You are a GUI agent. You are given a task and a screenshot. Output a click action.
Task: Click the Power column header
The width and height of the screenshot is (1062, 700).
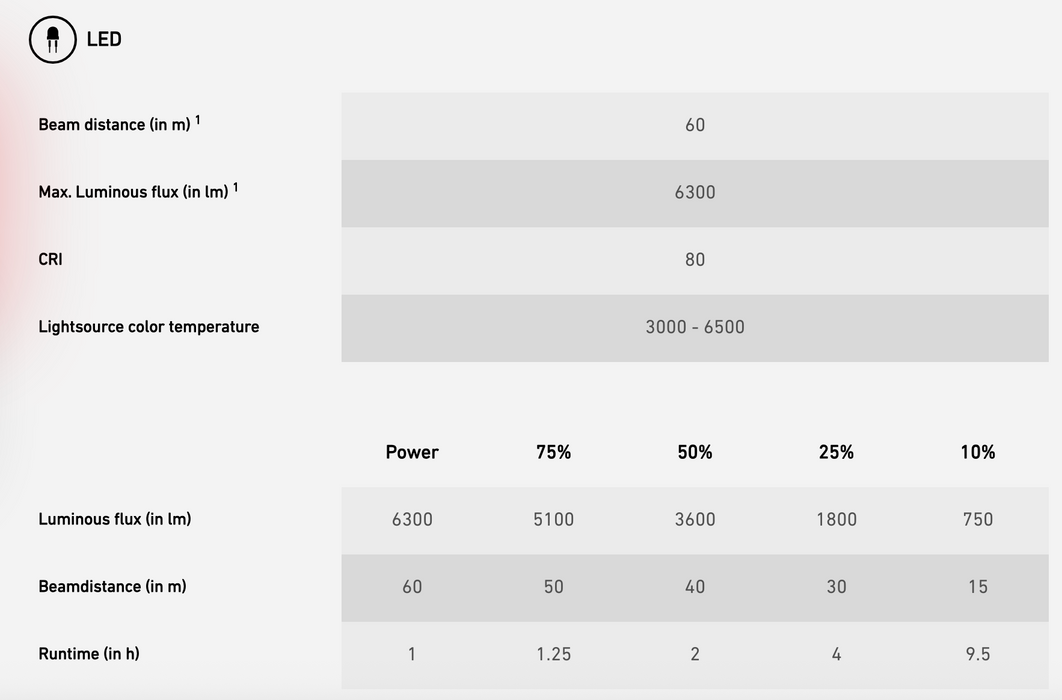click(412, 452)
